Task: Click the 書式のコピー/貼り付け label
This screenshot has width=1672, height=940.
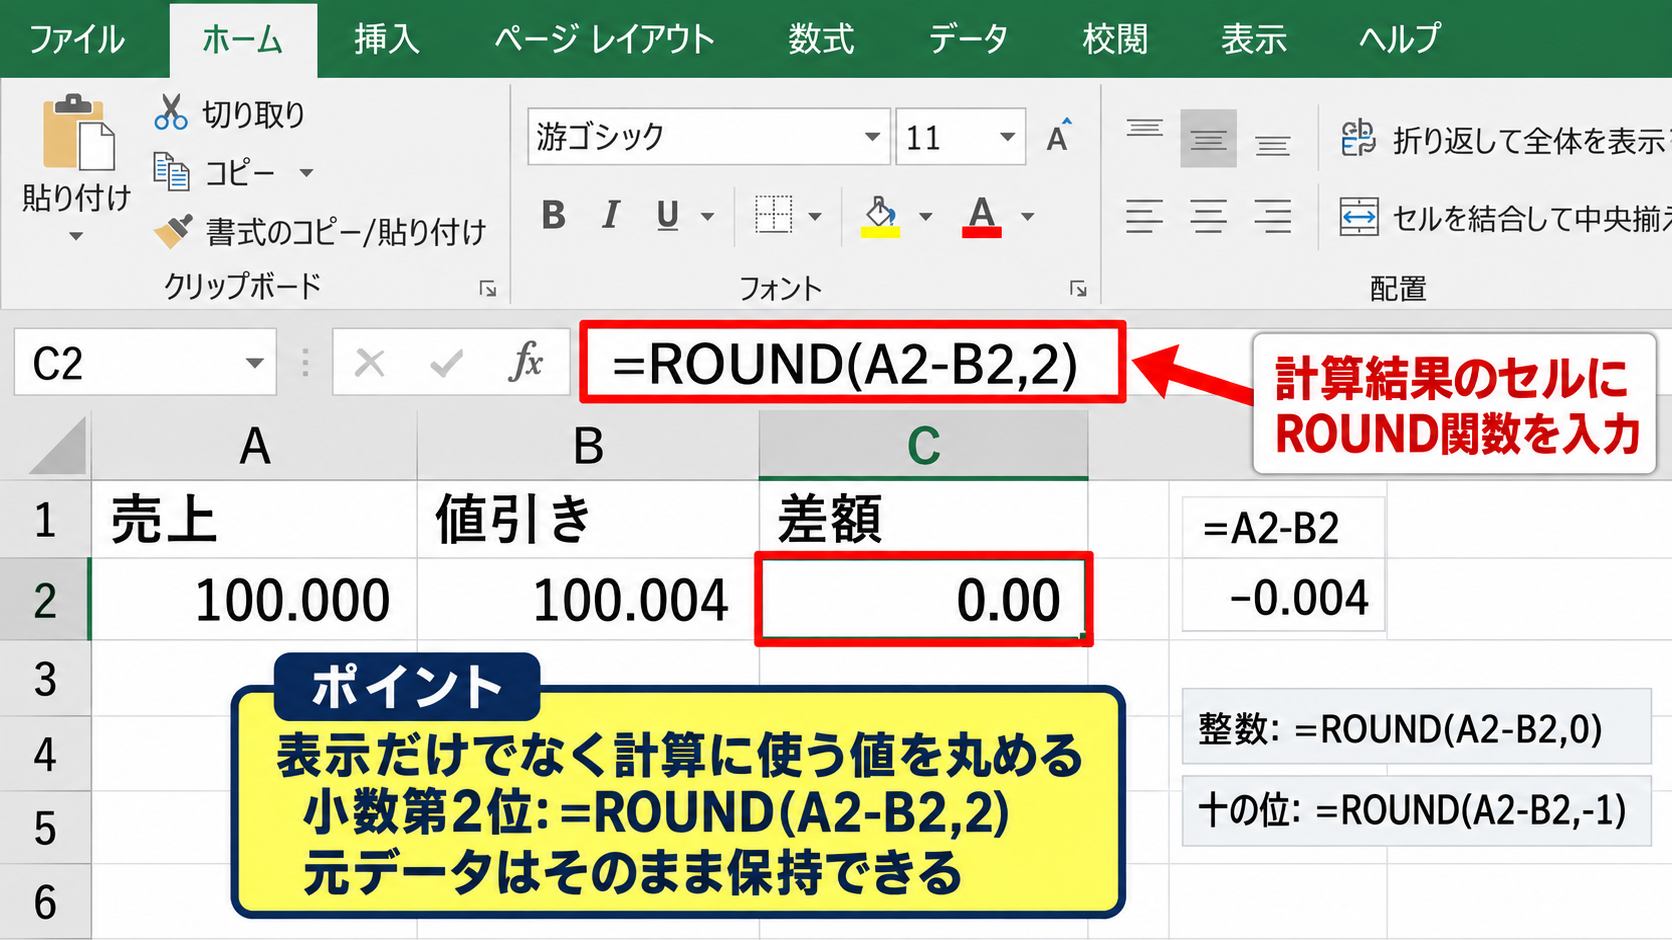Action: [x=346, y=232]
